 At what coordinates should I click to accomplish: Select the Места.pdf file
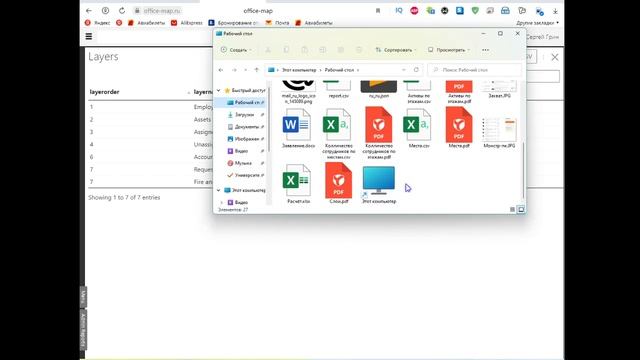(x=459, y=127)
